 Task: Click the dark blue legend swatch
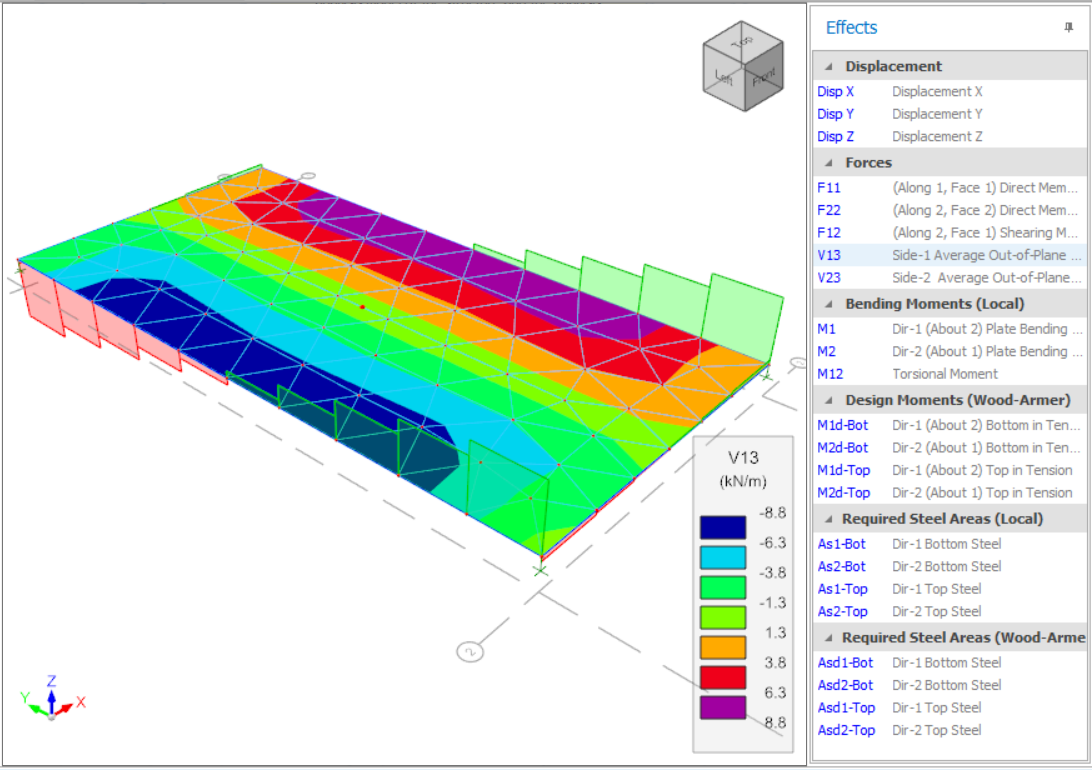(722, 527)
